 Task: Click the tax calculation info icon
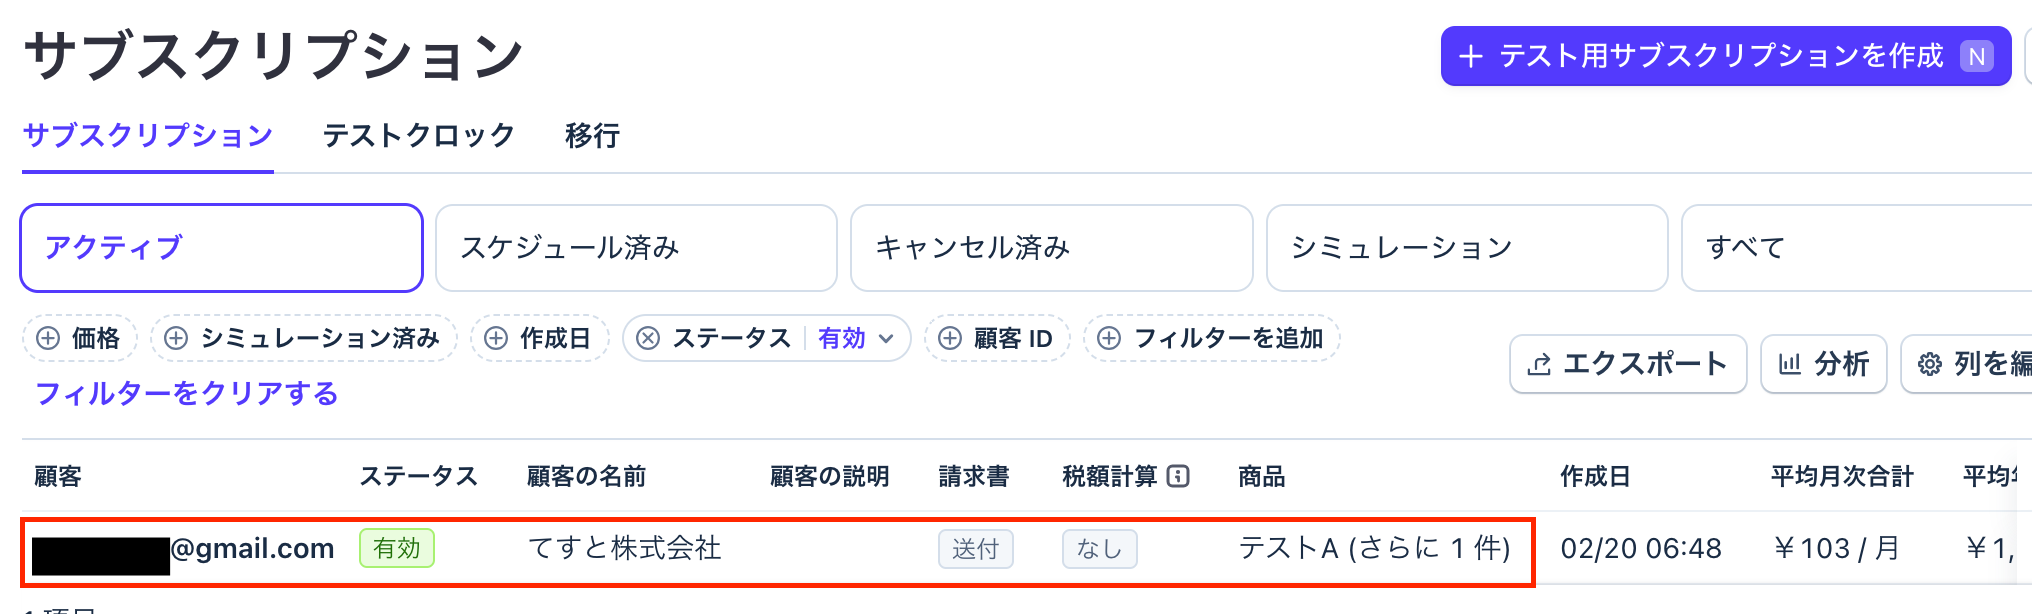coord(1179,476)
